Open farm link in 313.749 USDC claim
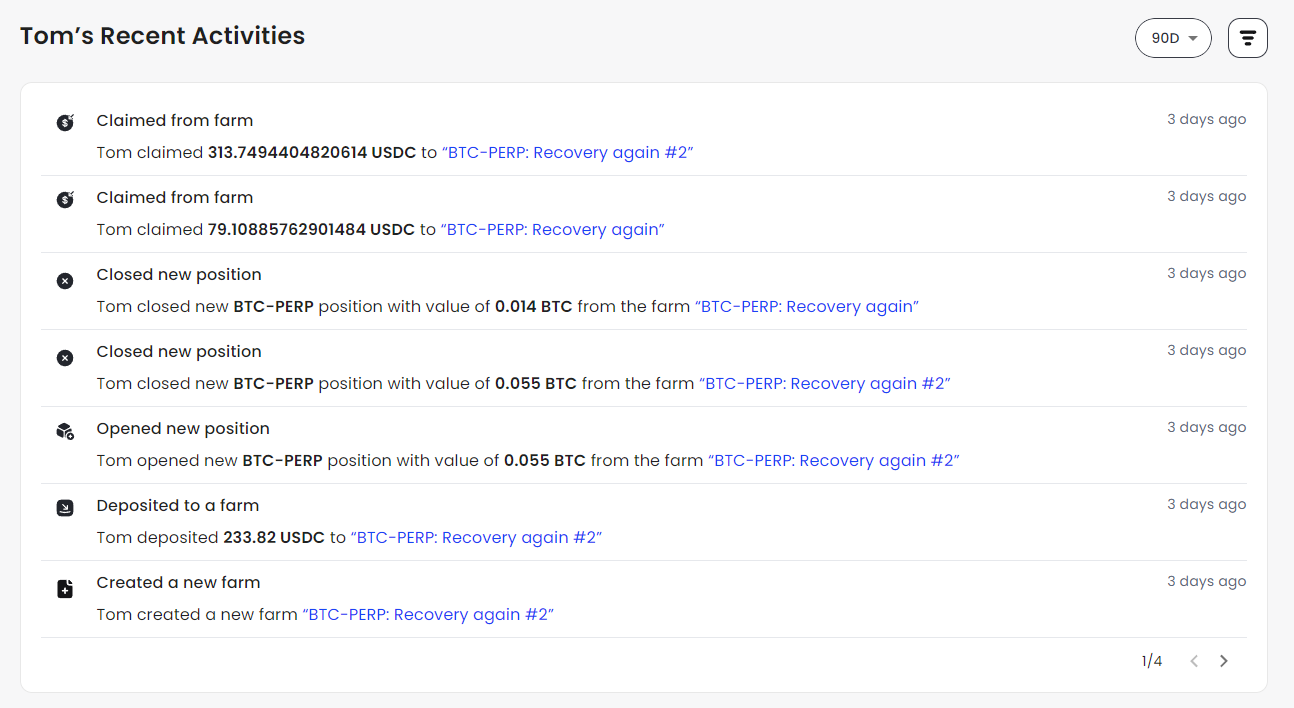Image resolution: width=1294 pixels, height=708 pixels. 567,153
